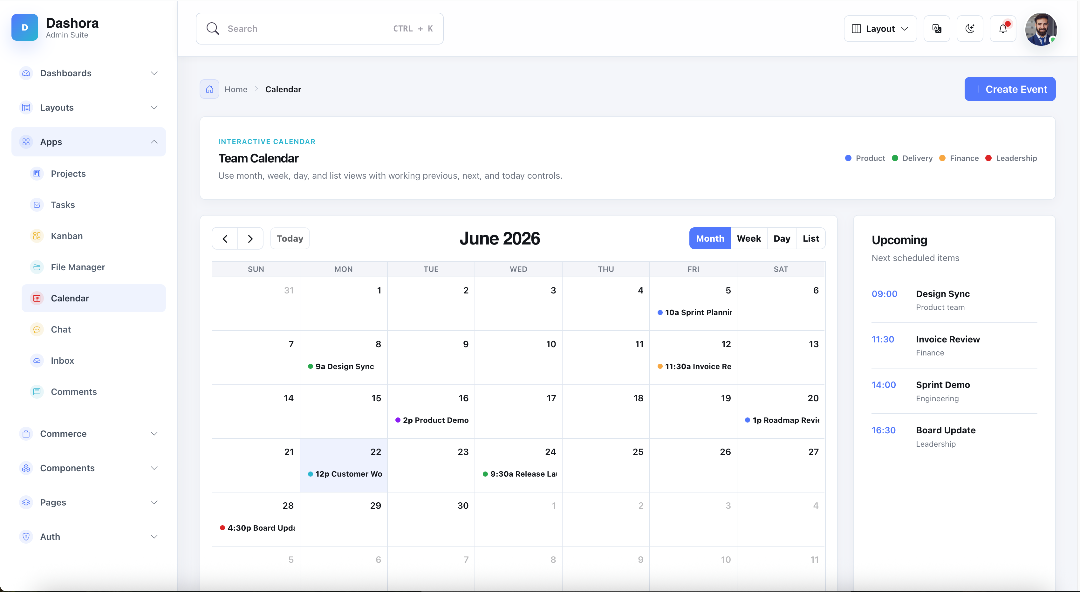Expand the Pages menu chevron
This screenshot has width=1080, height=592.
pos(154,502)
